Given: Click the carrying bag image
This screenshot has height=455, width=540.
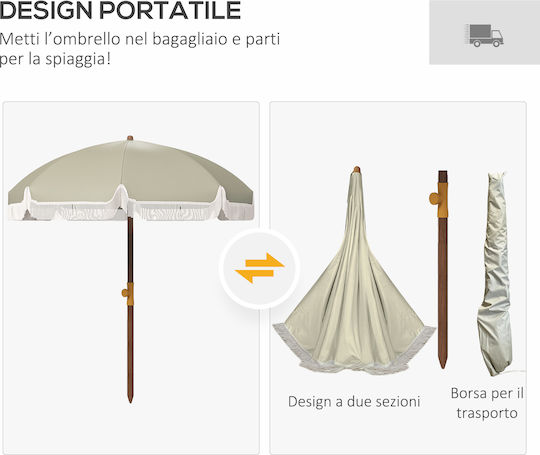Looking at the screenshot, I should [495, 274].
